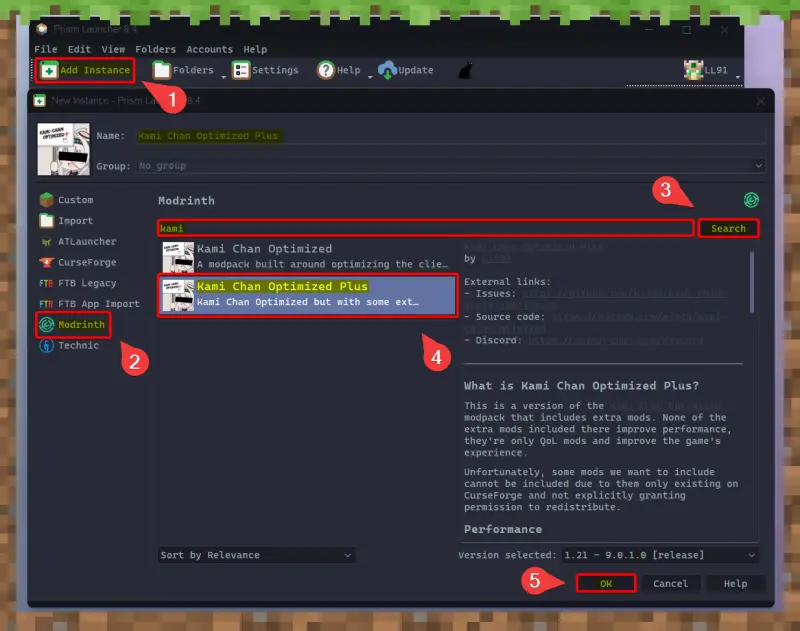Click the Search button

click(729, 228)
